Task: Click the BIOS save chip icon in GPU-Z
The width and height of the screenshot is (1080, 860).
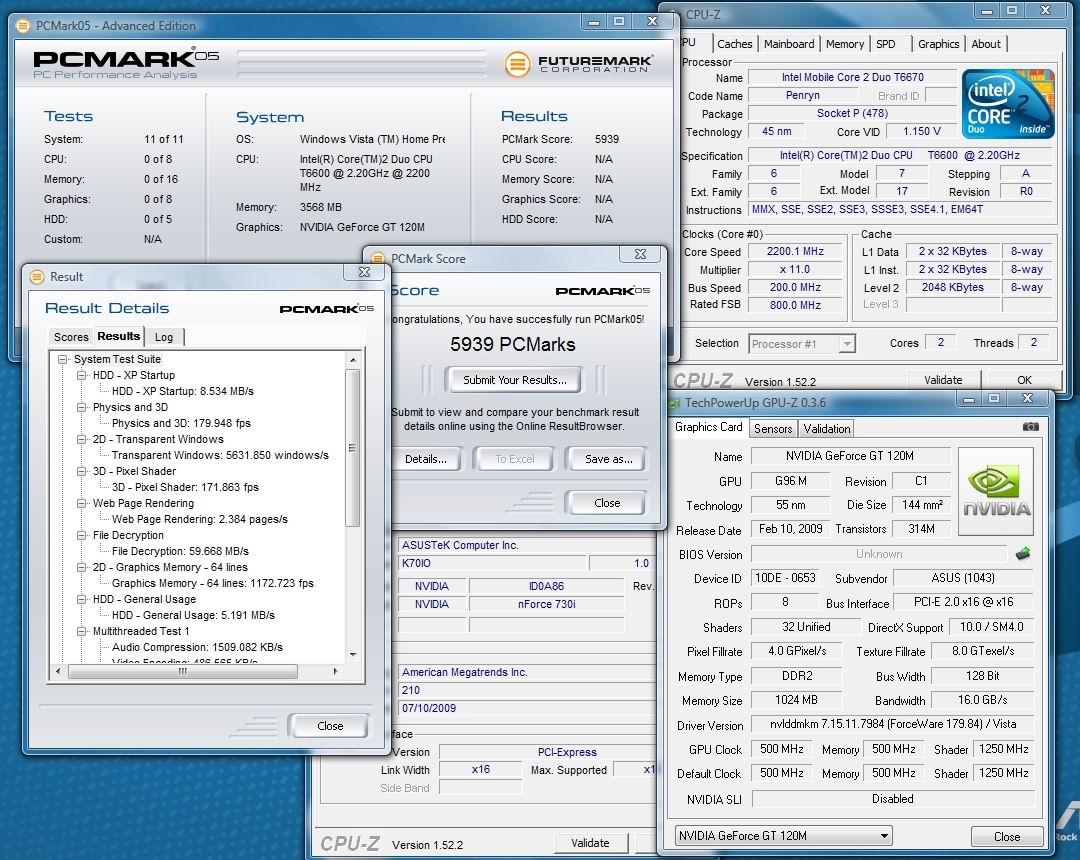Action: [1023, 553]
